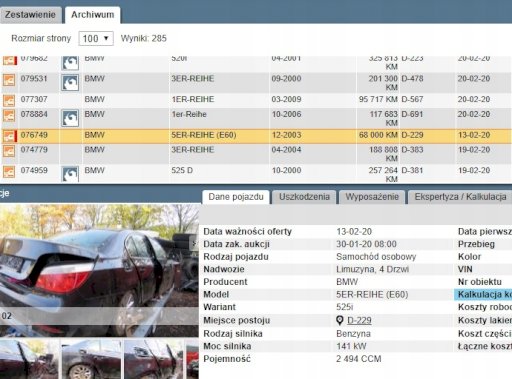Click the orange status icon for row 077307

9,100
